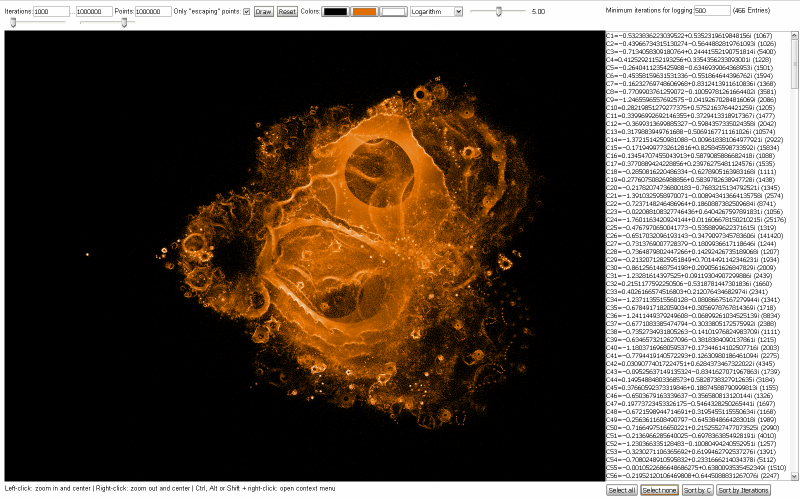This screenshot has height=499, width=800.
Task: Pick the white third color swatch
Action: pyautogui.click(x=394, y=11)
